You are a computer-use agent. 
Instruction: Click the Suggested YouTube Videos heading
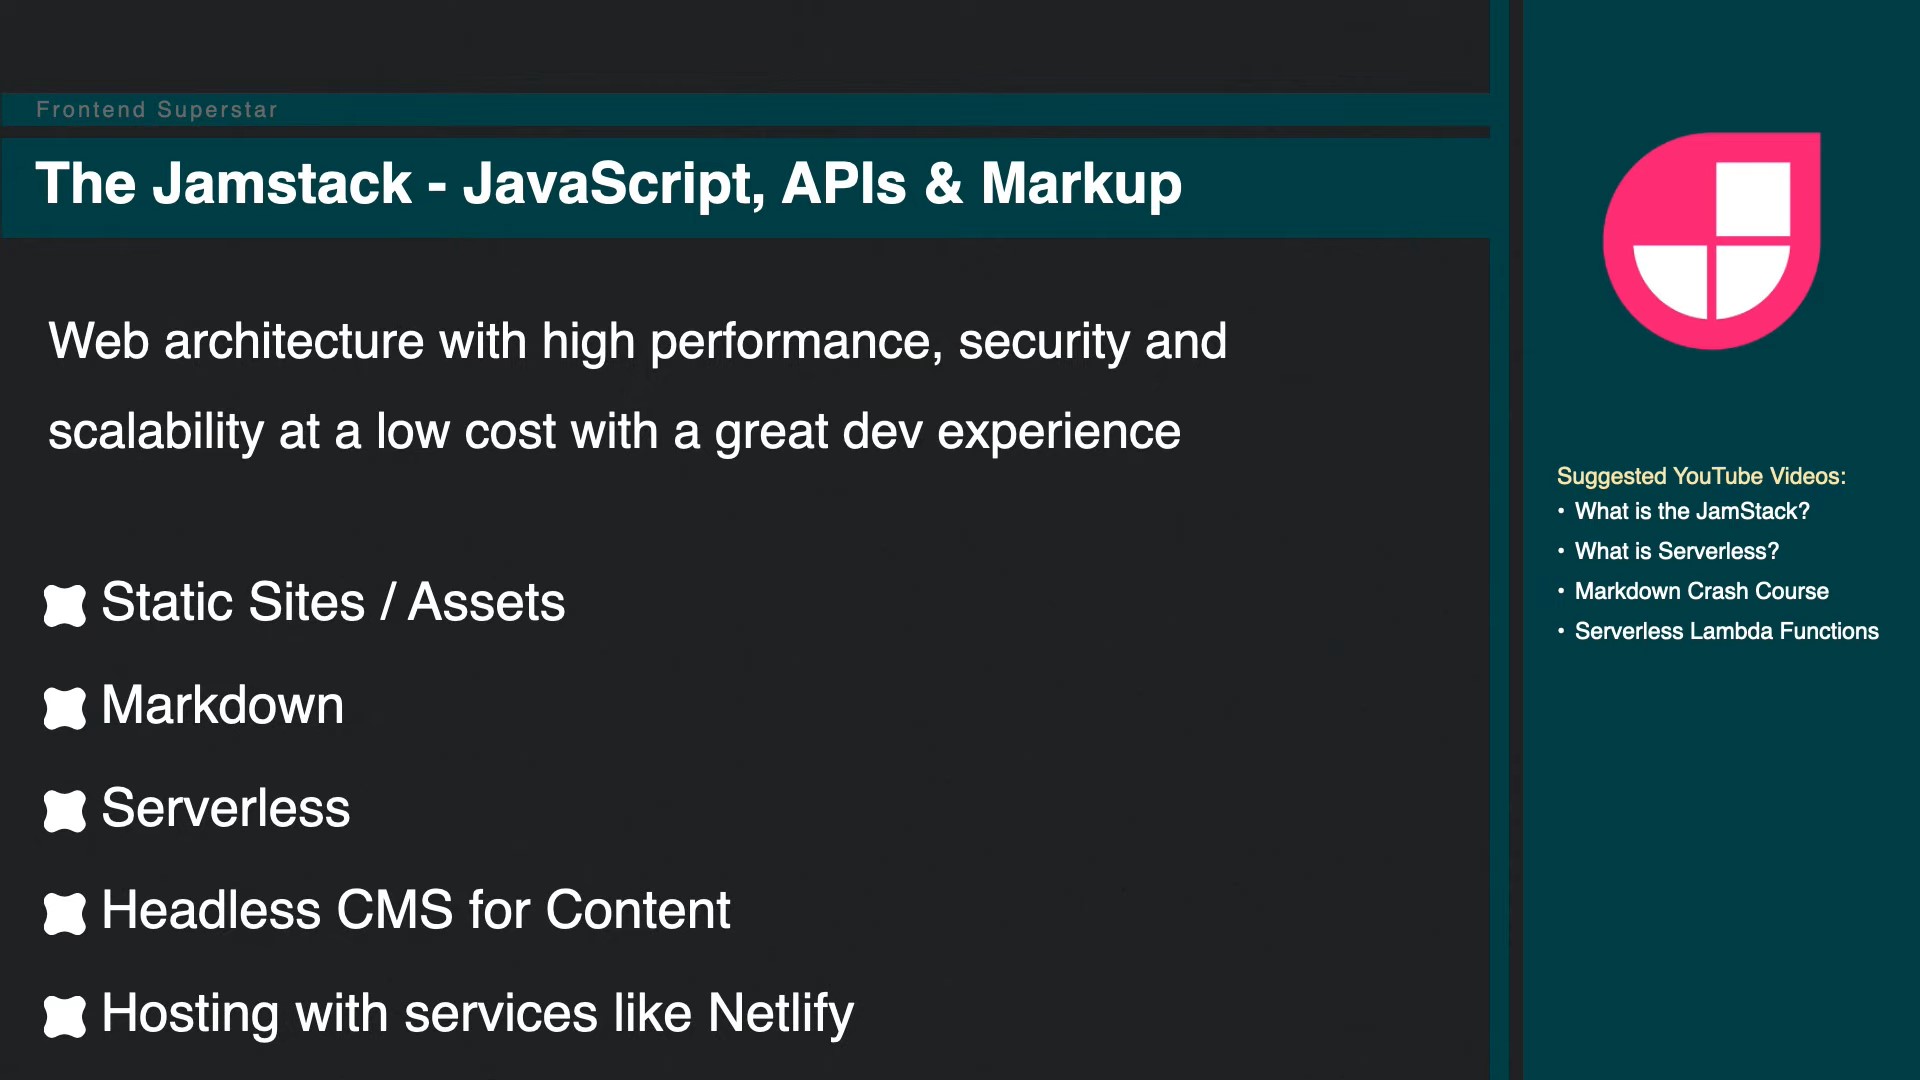point(1701,476)
